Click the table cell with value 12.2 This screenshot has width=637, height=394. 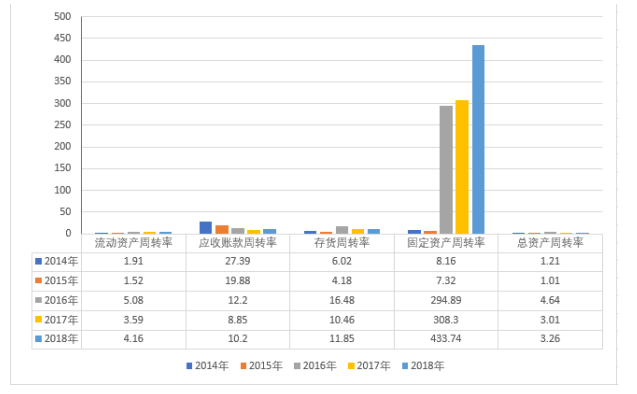[238, 300]
